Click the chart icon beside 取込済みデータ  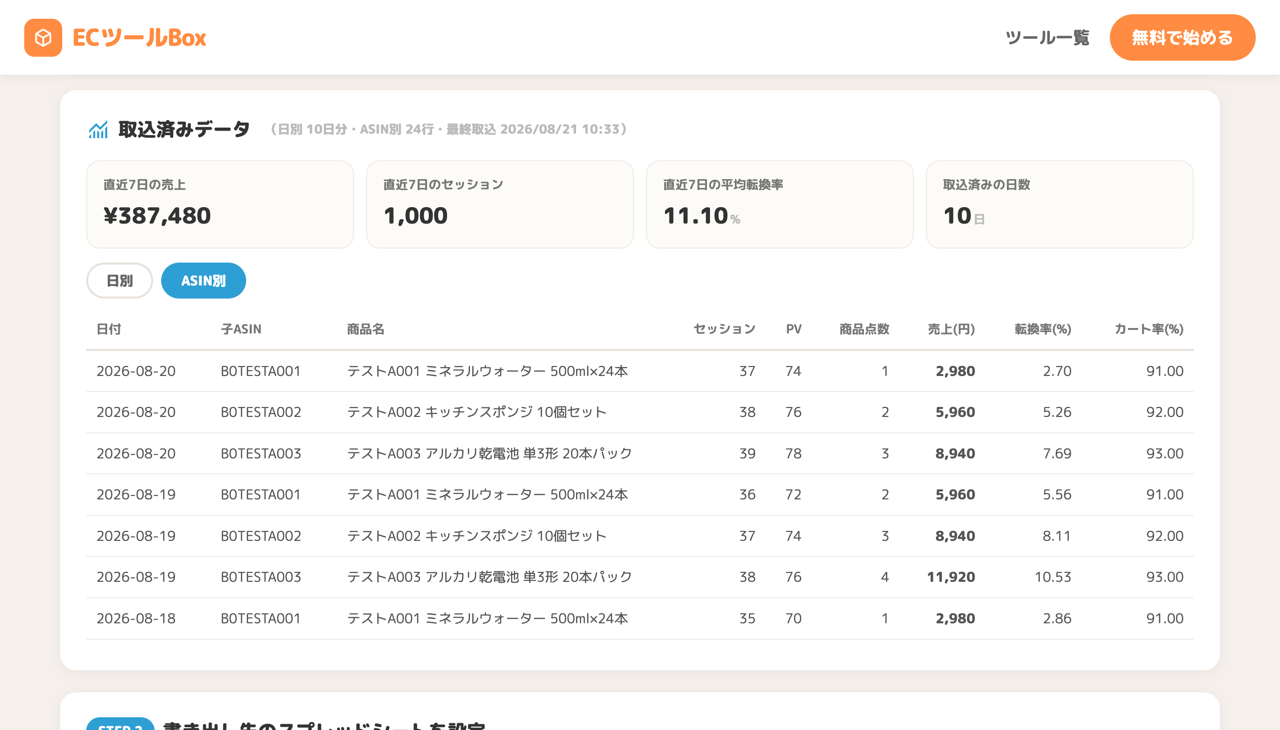98,129
